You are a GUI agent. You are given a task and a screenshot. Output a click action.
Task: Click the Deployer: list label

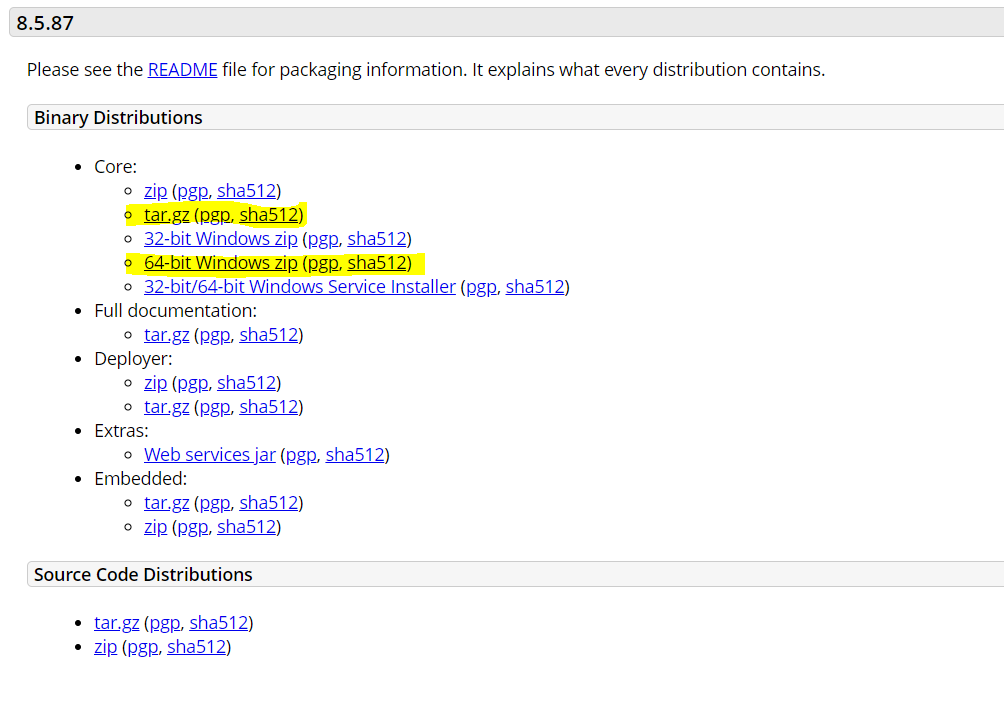(x=133, y=359)
